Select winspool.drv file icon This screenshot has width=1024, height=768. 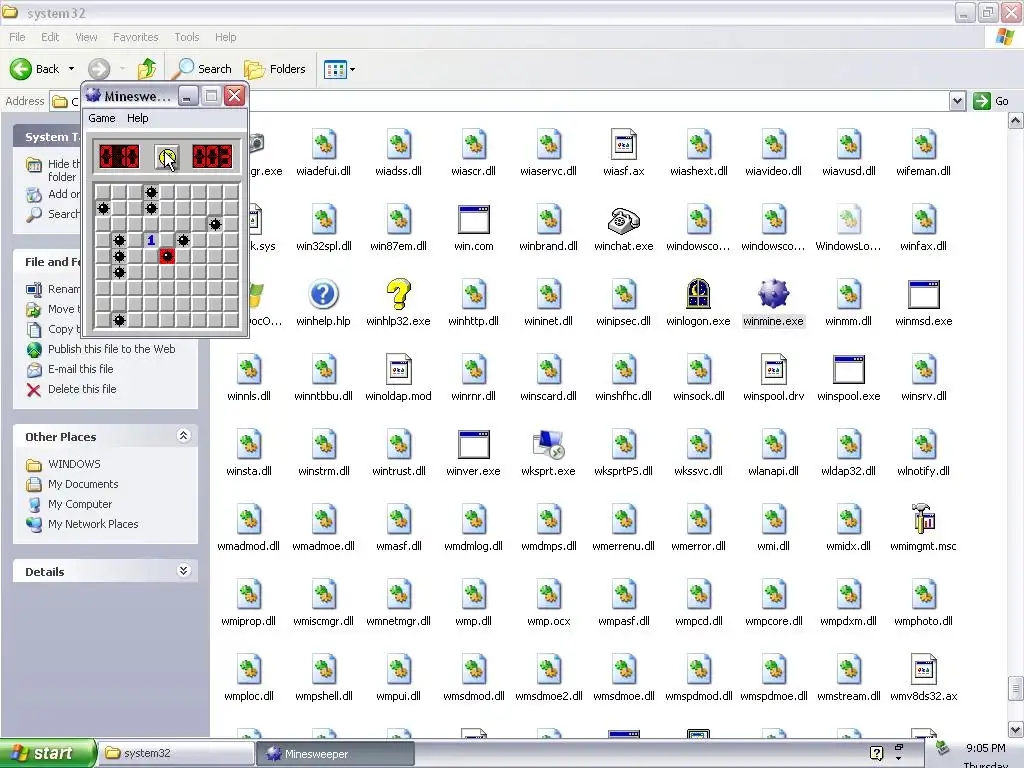coord(773,370)
